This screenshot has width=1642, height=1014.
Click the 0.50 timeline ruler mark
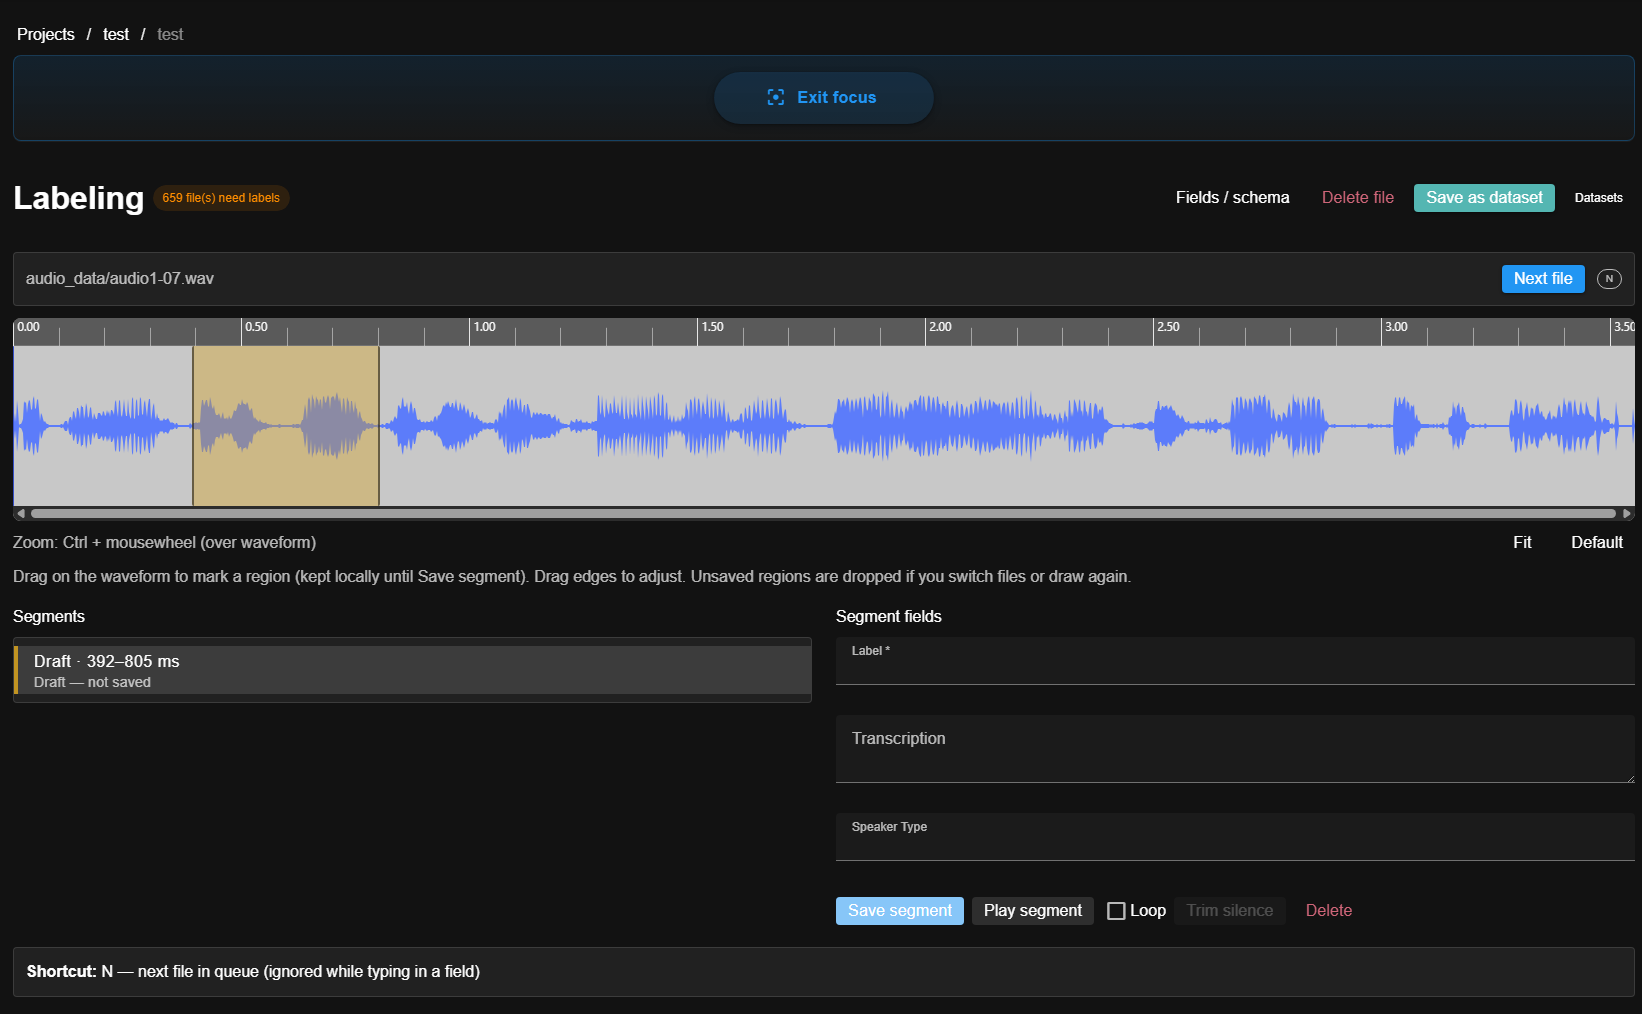256,327
